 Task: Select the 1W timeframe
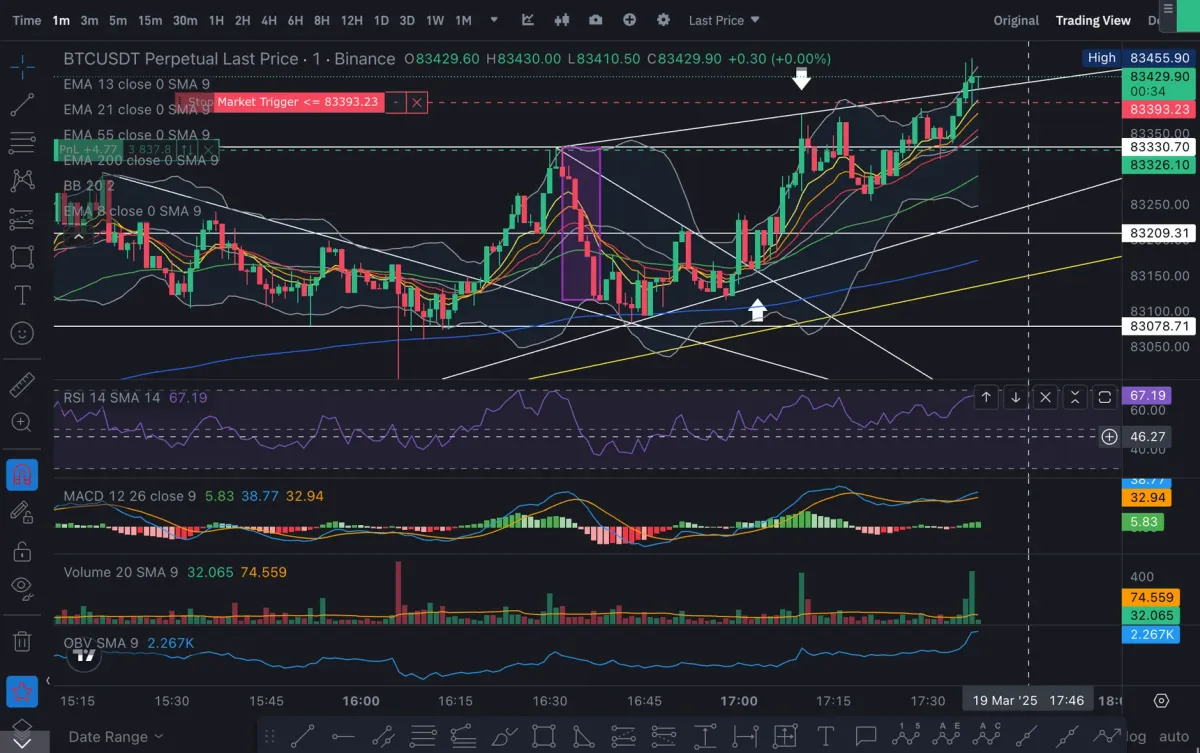click(x=435, y=20)
